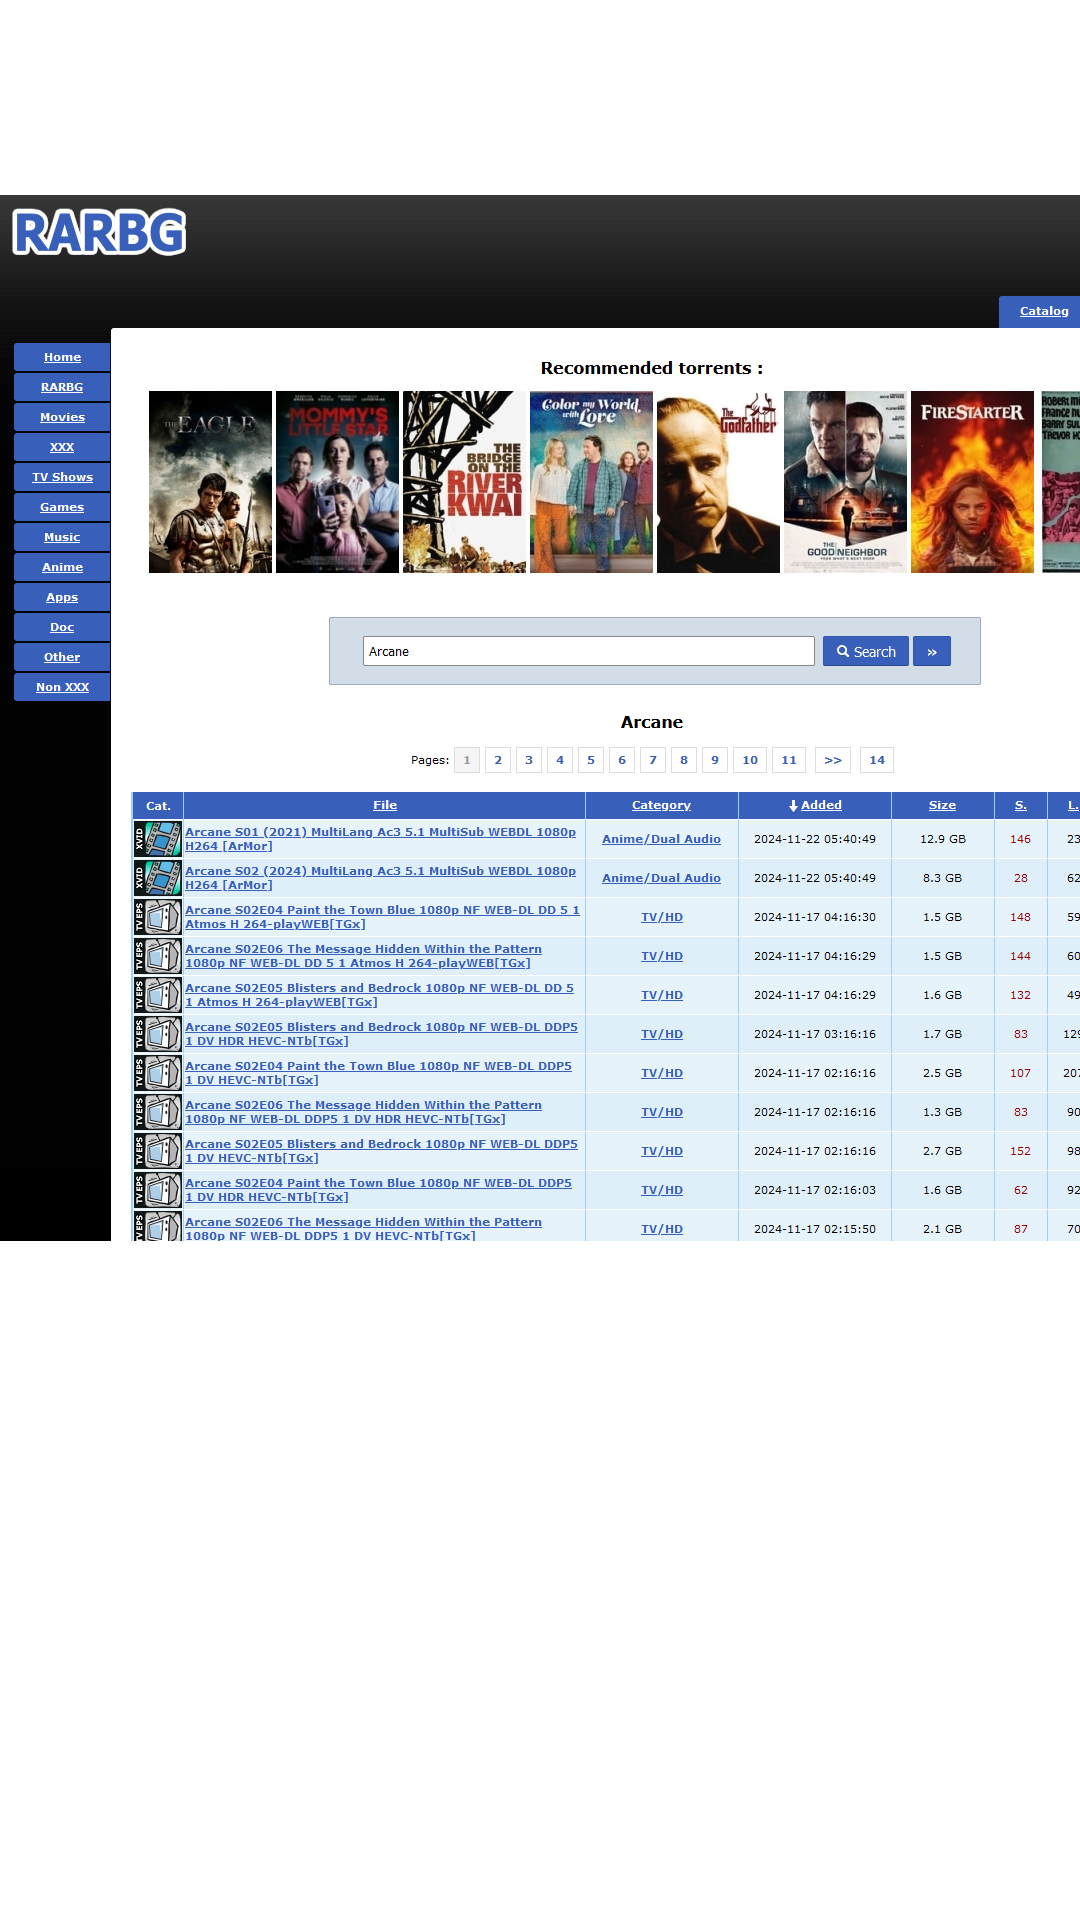Click TV EPS icon for S02E06 1.3 GB row
This screenshot has height=1920, width=1080.
click(x=158, y=1112)
